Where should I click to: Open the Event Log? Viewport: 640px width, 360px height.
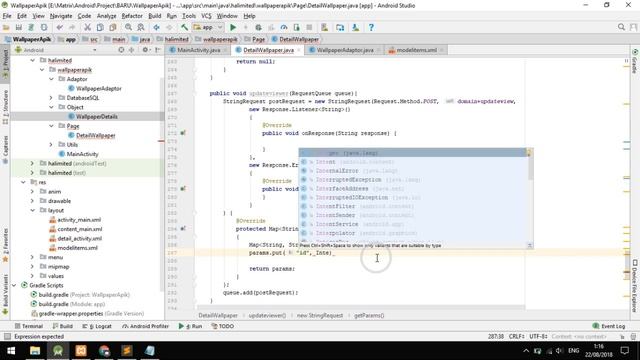pos(609,326)
